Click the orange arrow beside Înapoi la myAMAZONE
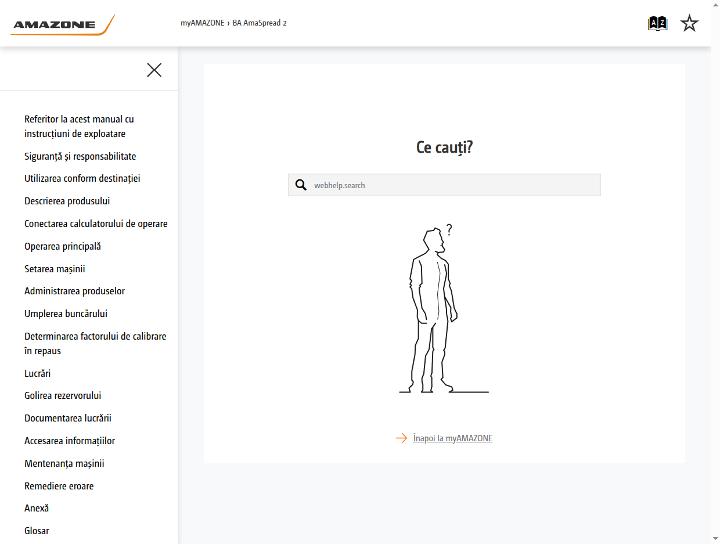 click(401, 438)
